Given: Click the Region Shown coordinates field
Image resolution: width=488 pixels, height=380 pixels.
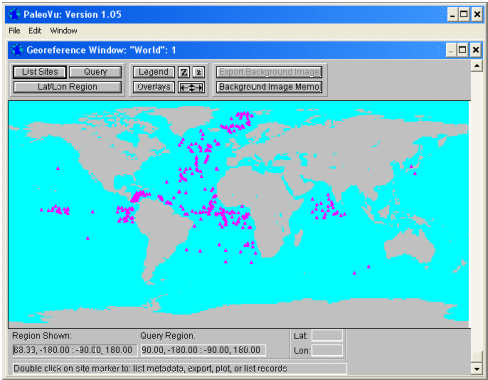Looking at the screenshot, I should 75,350.
